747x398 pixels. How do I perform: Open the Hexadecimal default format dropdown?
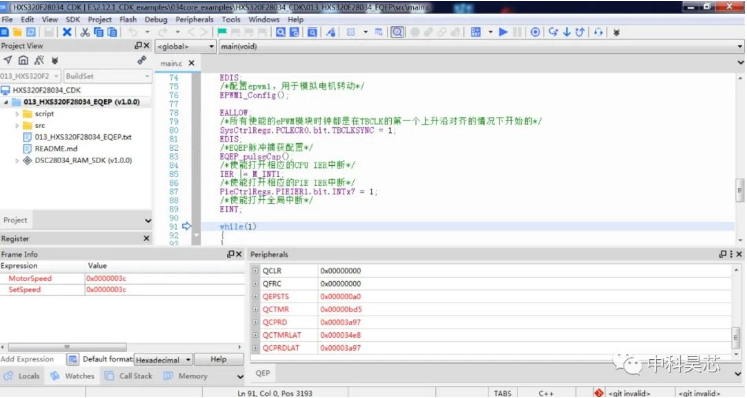tap(163, 360)
